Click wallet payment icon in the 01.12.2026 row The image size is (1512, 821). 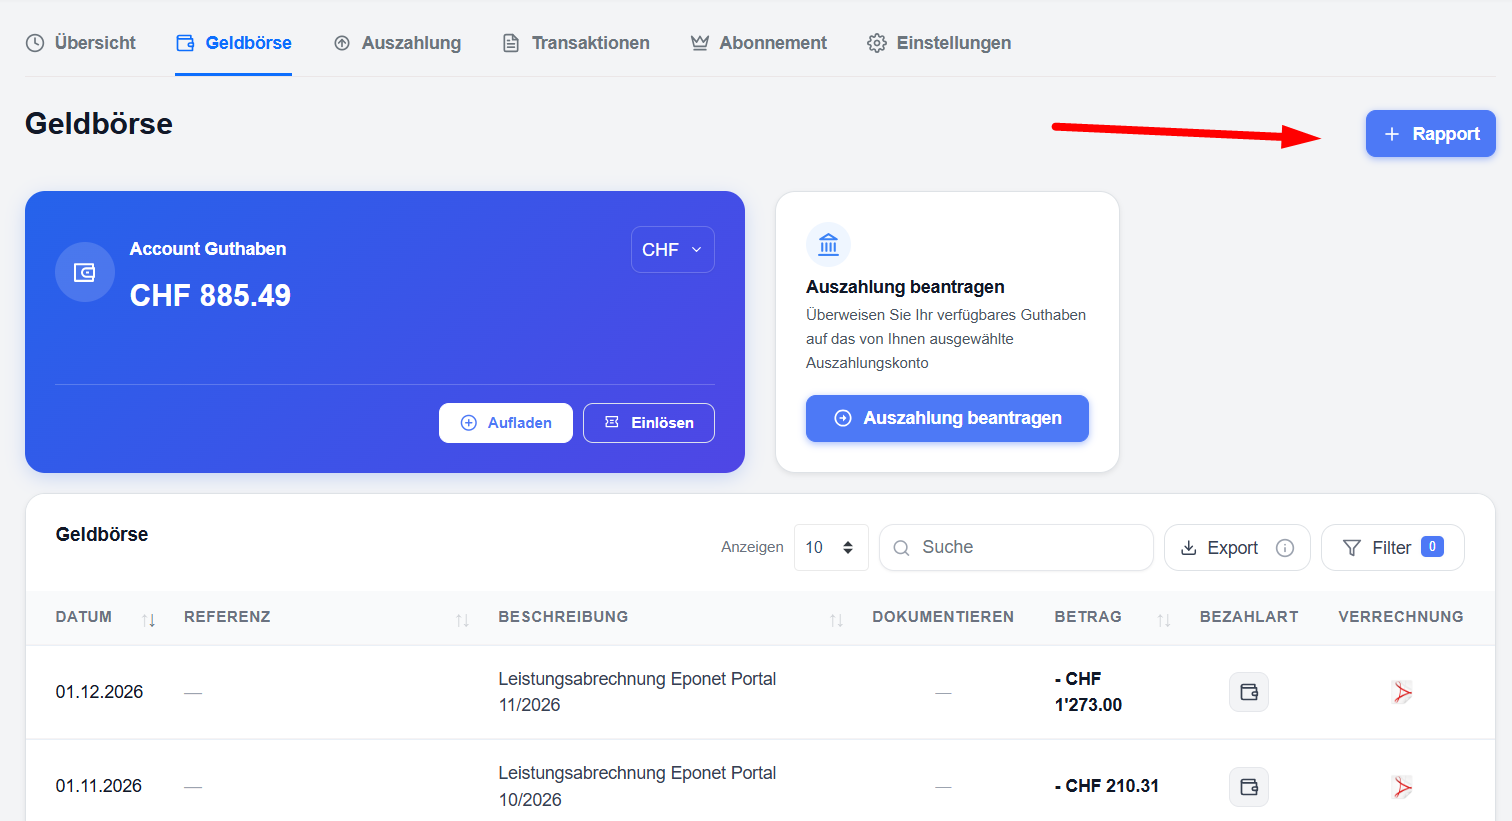click(1249, 692)
